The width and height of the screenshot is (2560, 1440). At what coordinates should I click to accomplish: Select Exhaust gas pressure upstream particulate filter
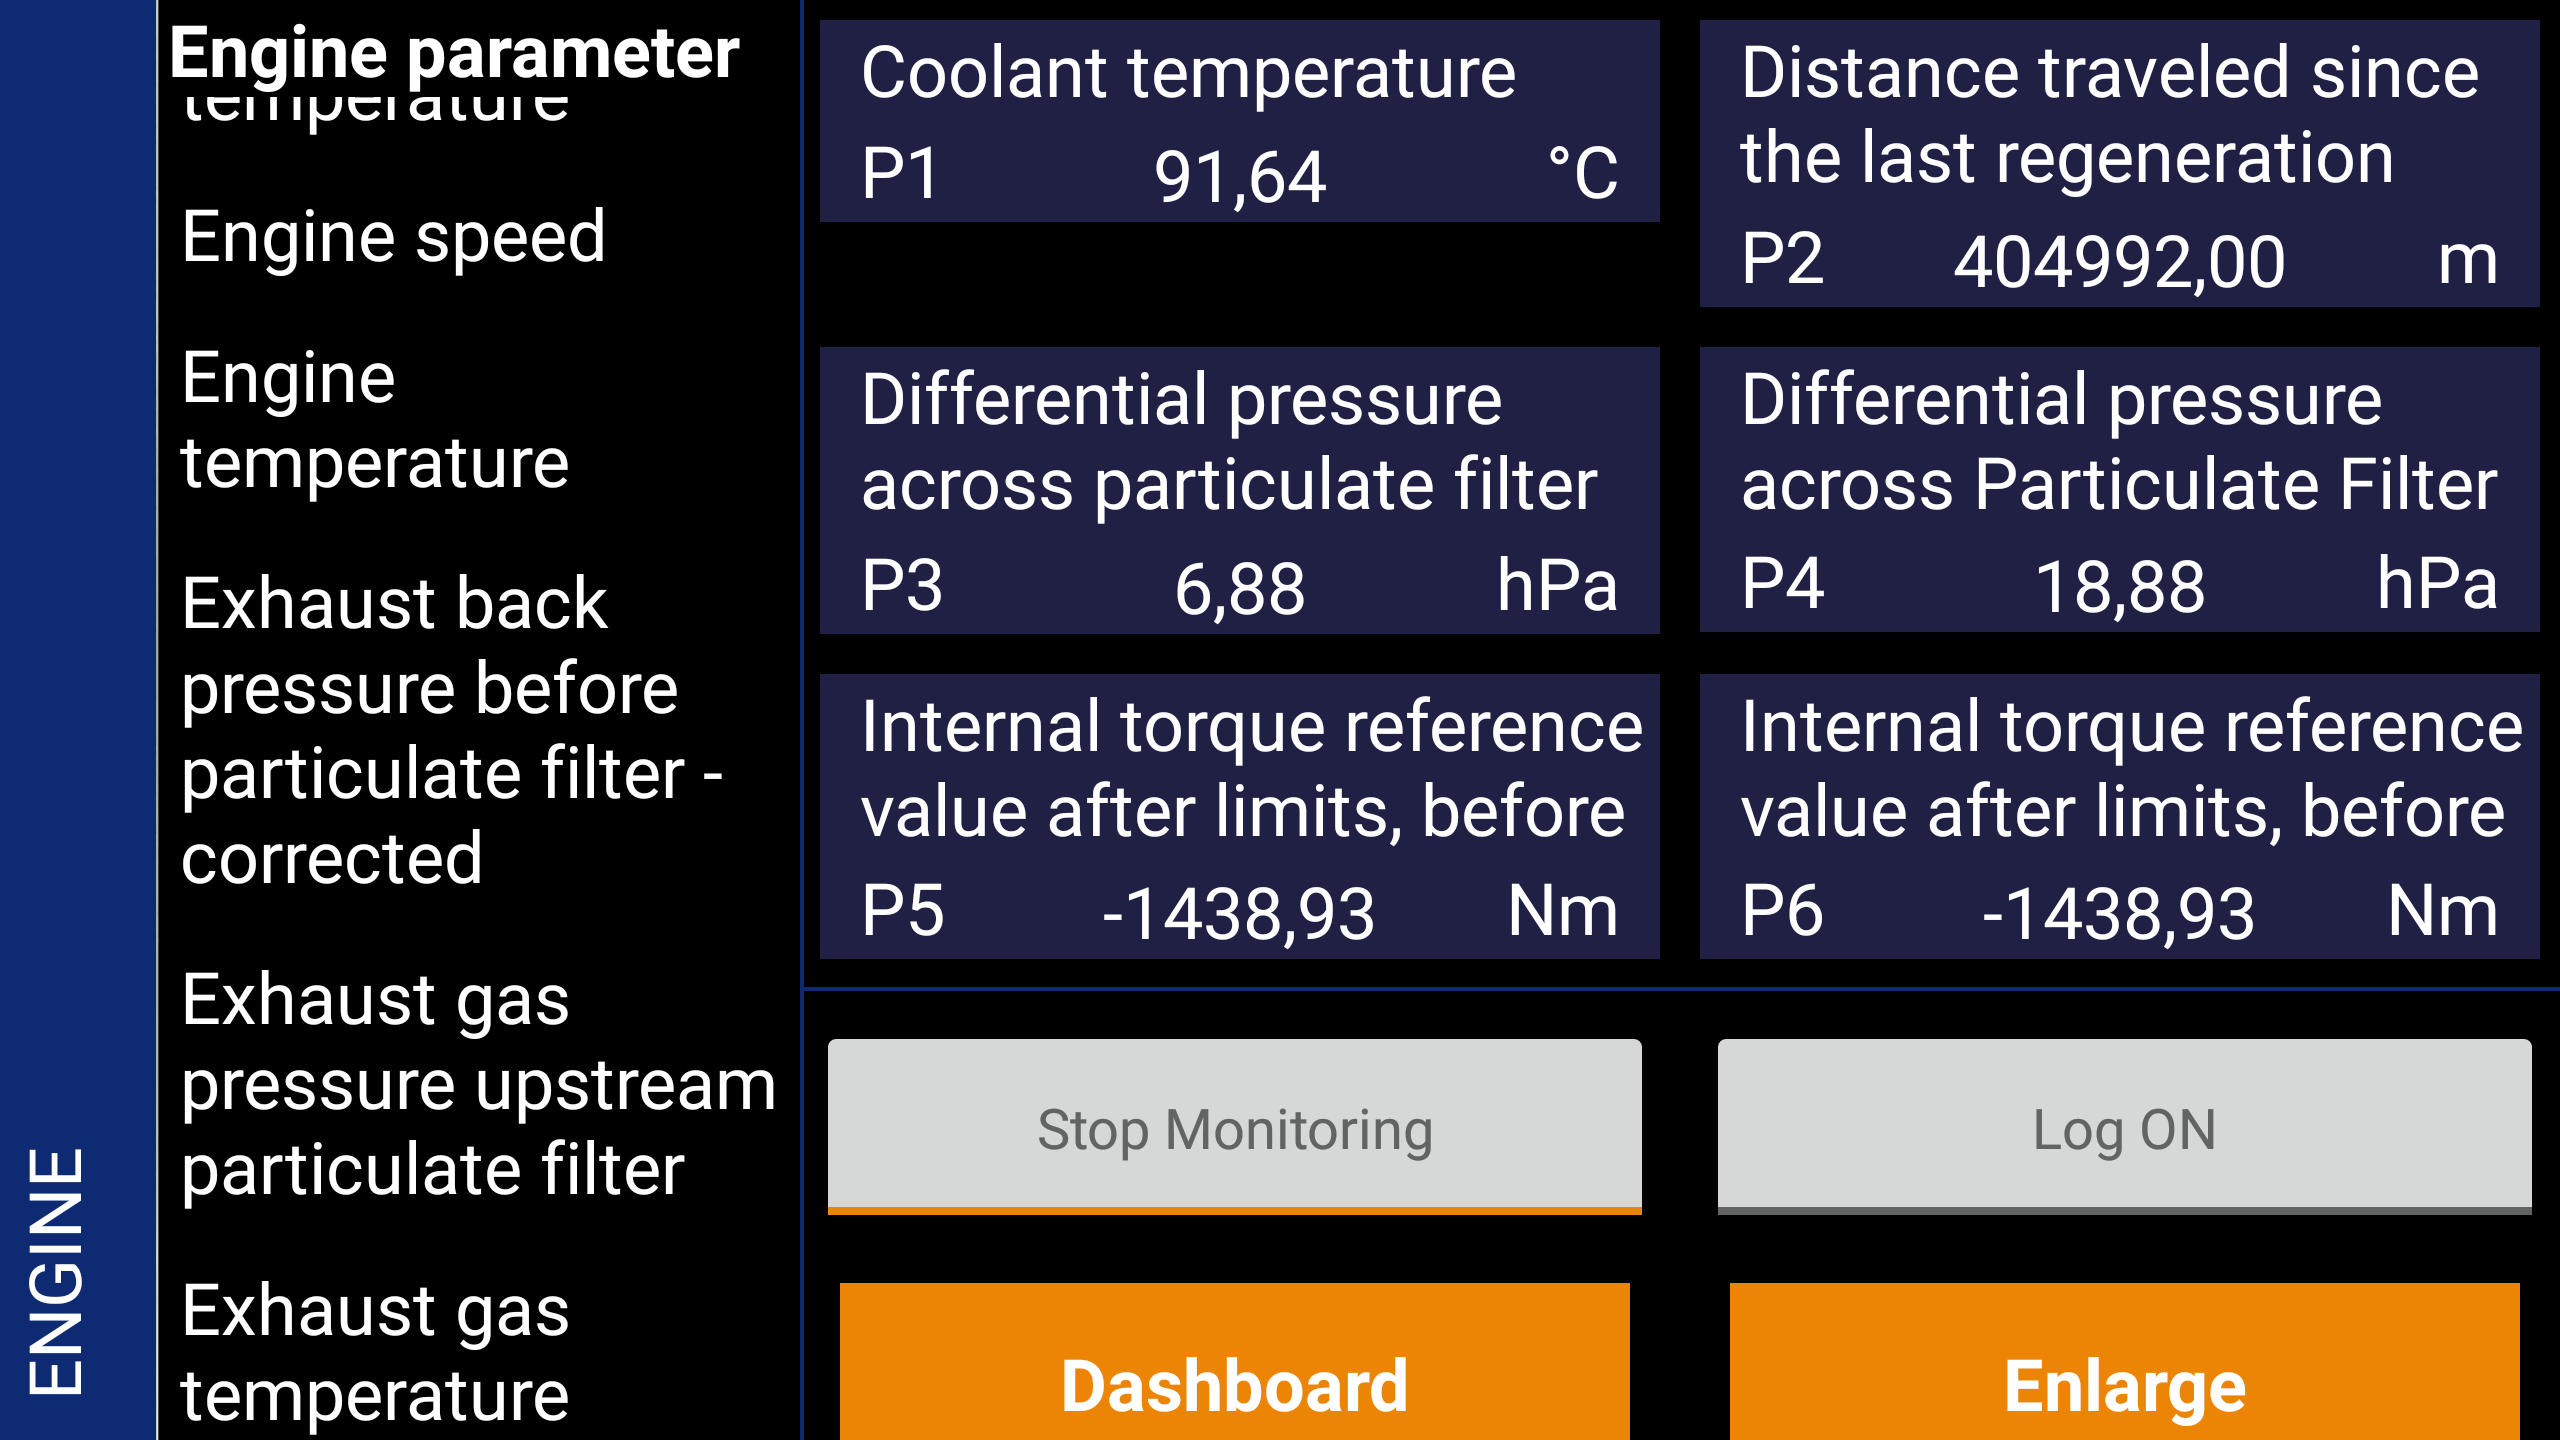click(x=478, y=1084)
